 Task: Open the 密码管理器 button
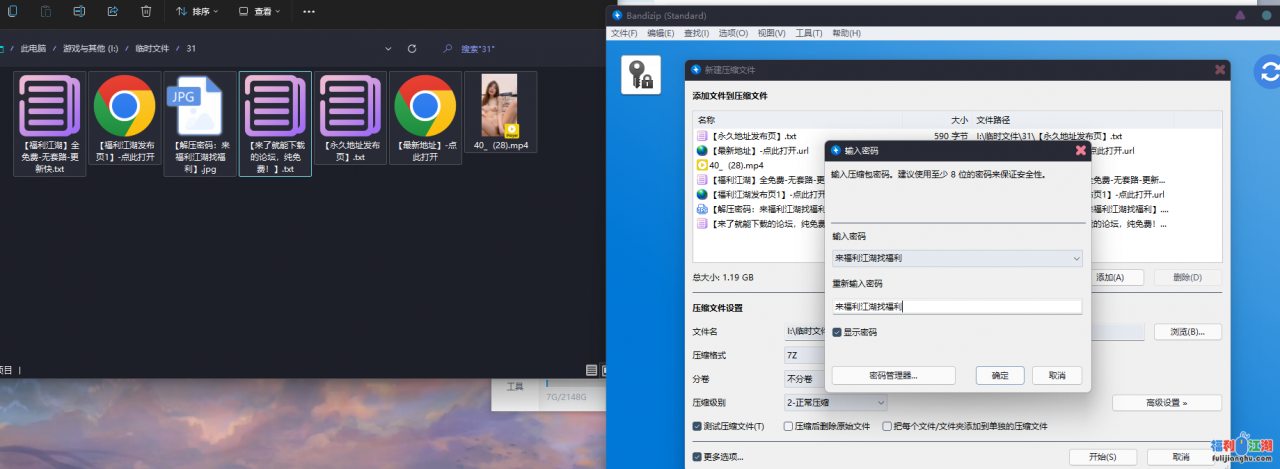click(x=892, y=375)
